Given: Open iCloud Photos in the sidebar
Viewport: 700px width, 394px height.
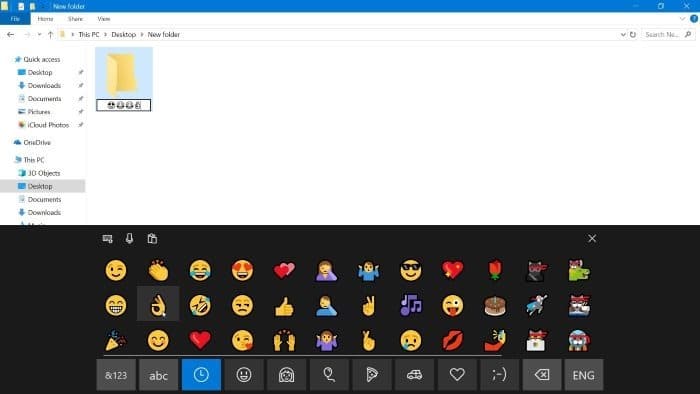Looking at the screenshot, I should pyautogui.click(x=48, y=125).
